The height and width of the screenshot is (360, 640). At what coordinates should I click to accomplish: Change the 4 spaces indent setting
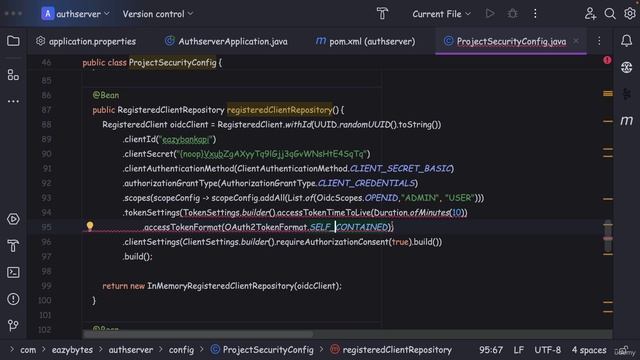pyautogui.click(x=589, y=350)
